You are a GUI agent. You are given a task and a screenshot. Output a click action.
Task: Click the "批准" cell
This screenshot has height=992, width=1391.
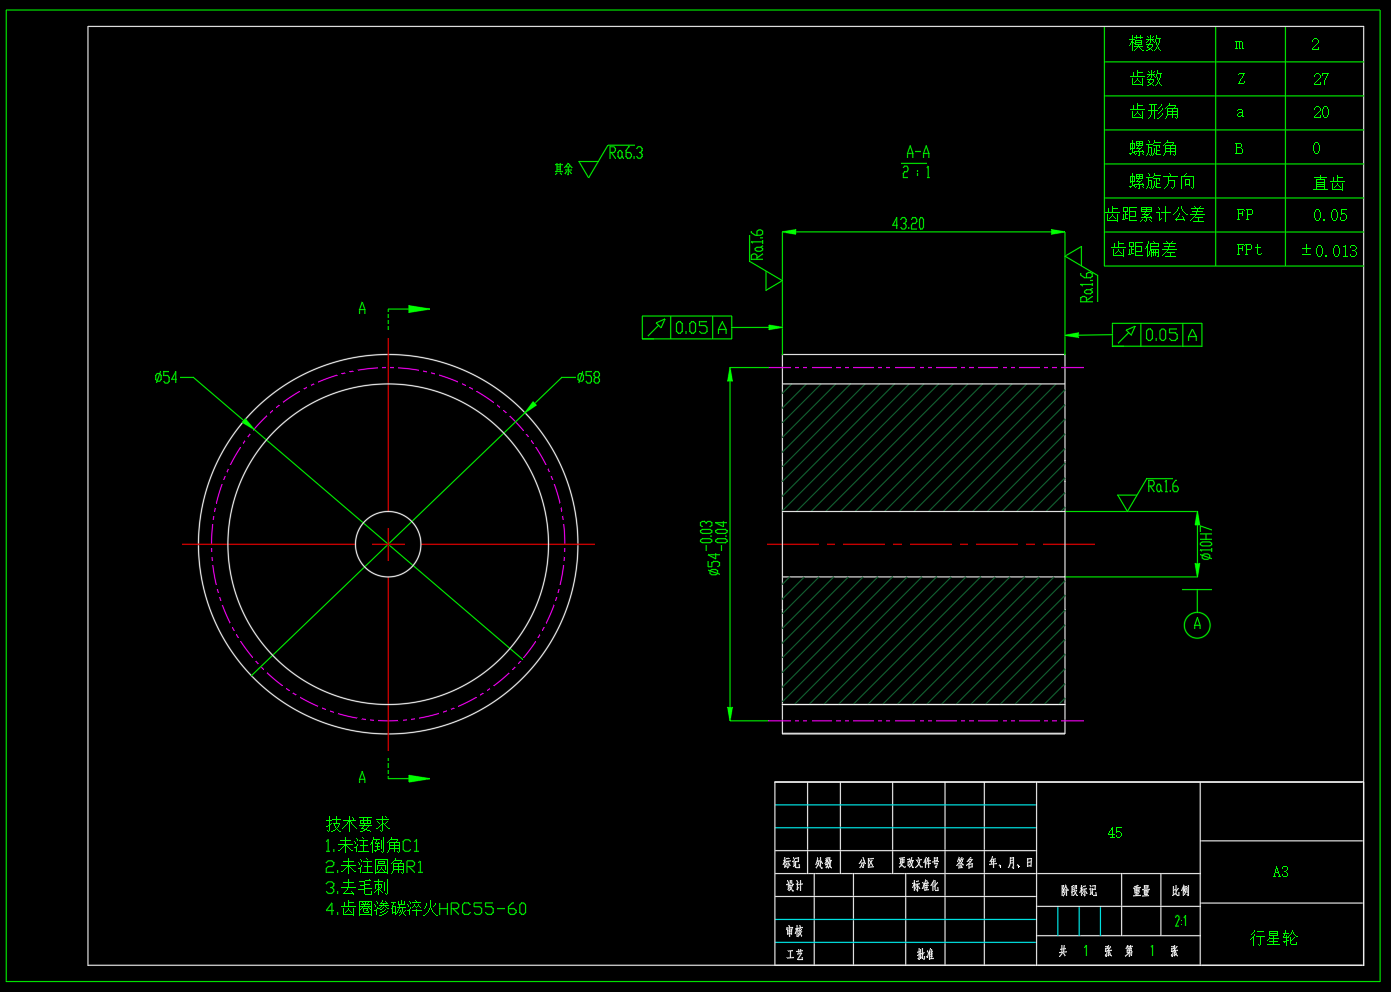925,954
